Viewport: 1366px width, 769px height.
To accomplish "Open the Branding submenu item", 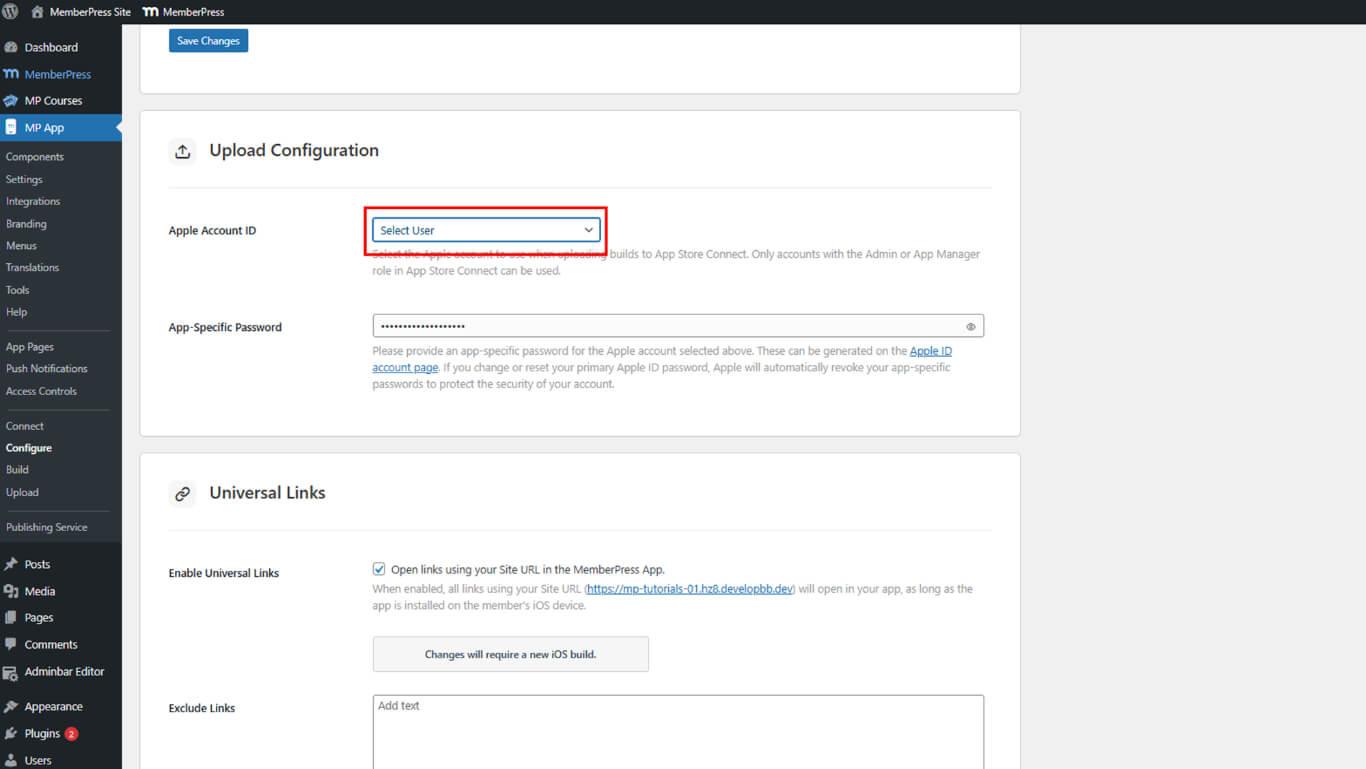I will coord(26,224).
